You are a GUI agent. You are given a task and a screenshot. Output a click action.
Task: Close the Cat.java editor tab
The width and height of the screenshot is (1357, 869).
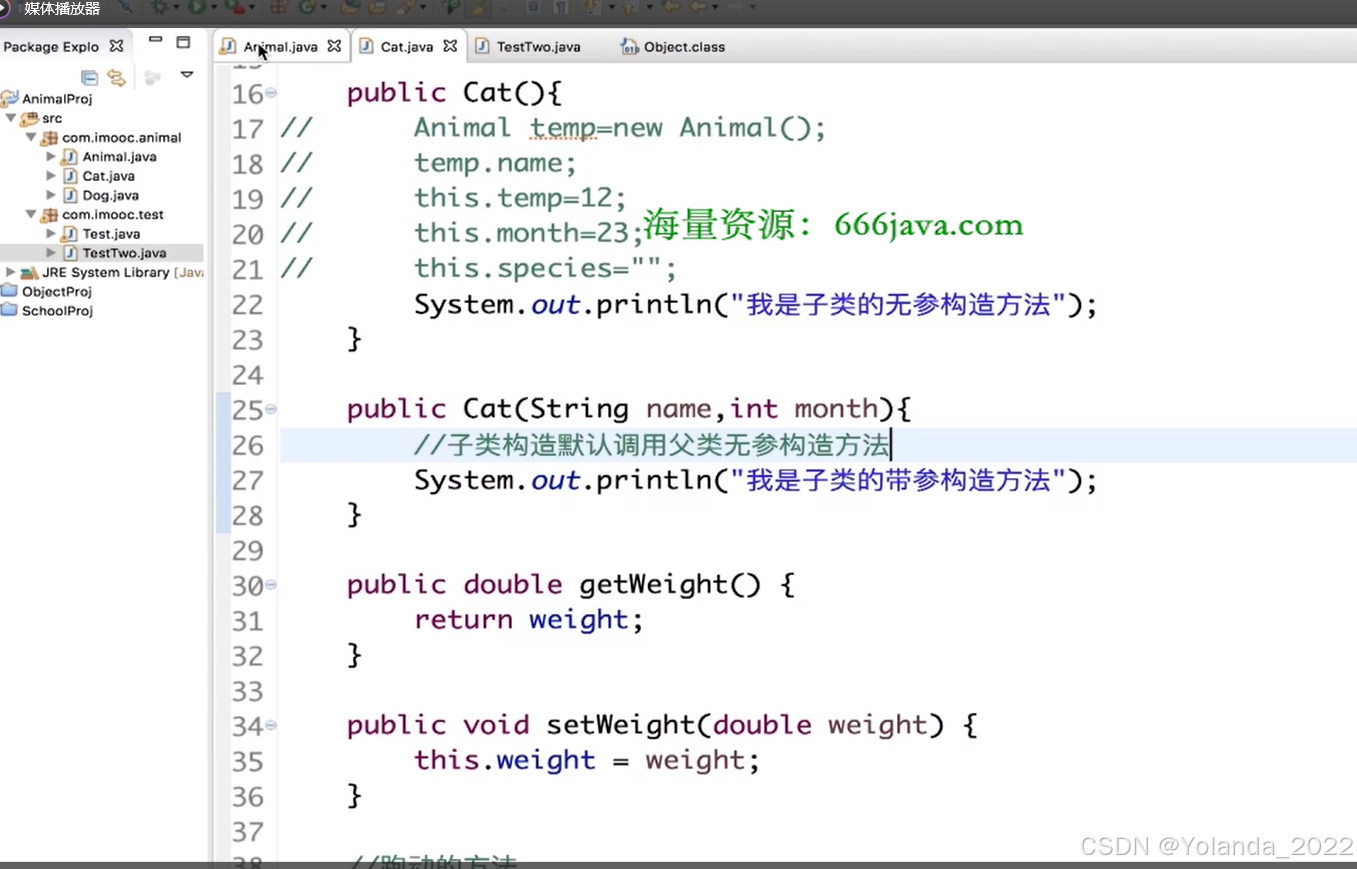(450, 46)
